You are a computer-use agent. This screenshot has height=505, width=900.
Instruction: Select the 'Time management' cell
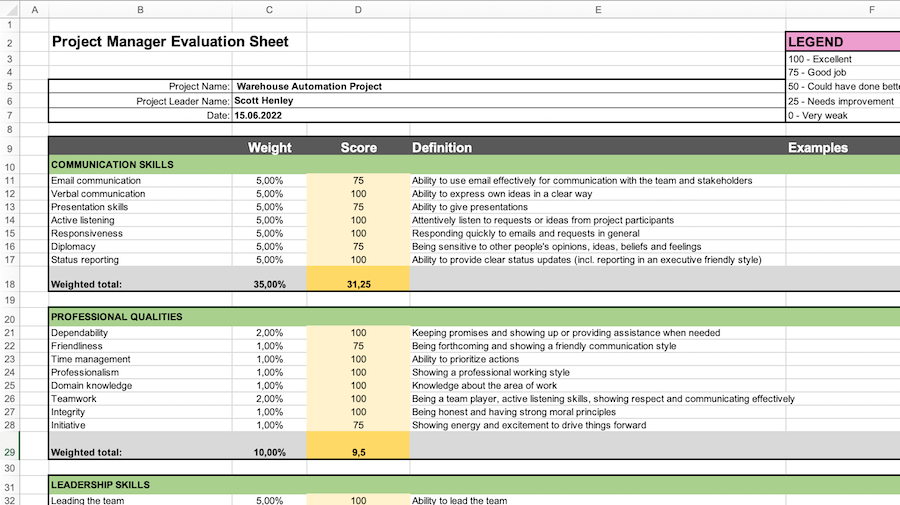pyautogui.click(x=141, y=359)
